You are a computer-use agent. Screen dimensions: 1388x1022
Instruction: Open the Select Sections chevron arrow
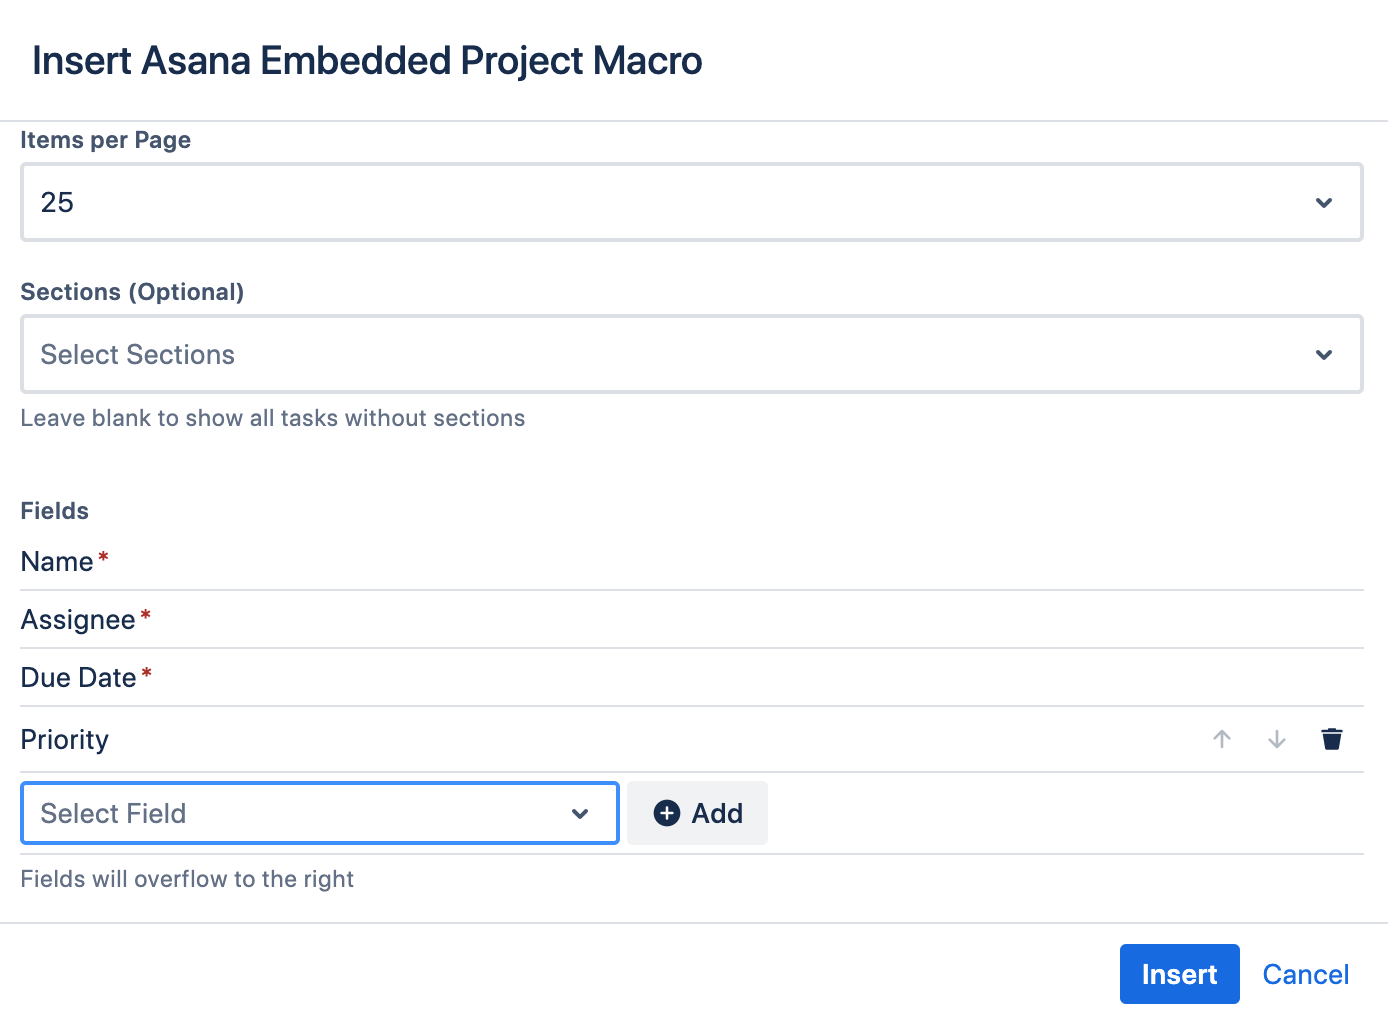click(x=1324, y=355)
